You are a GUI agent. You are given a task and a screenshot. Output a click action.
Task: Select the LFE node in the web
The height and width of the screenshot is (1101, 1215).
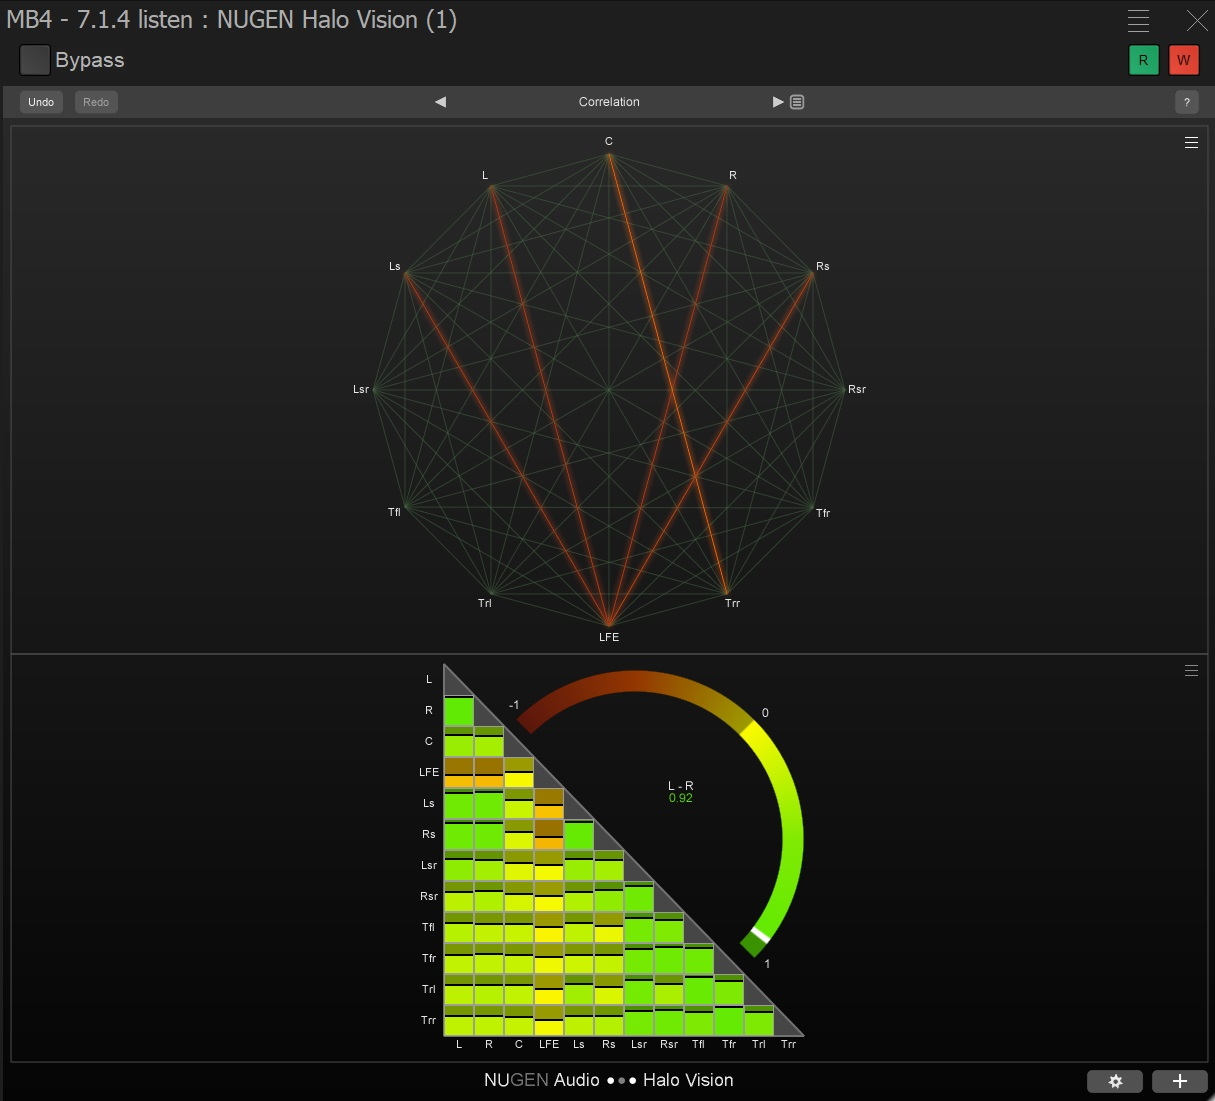pos(609,626)
